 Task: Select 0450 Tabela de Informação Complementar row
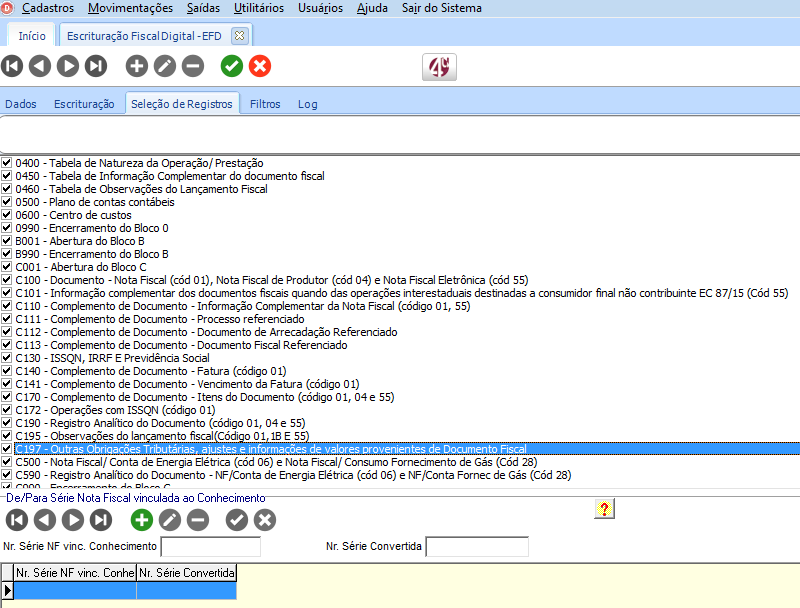tap(170, 176)
